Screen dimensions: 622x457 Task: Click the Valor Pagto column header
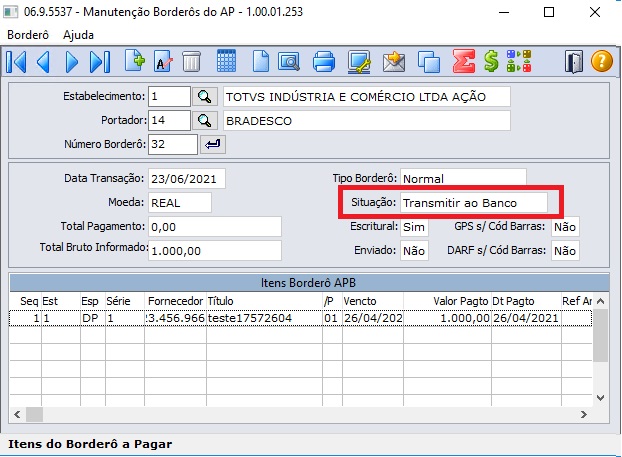(x=447, y=301)
